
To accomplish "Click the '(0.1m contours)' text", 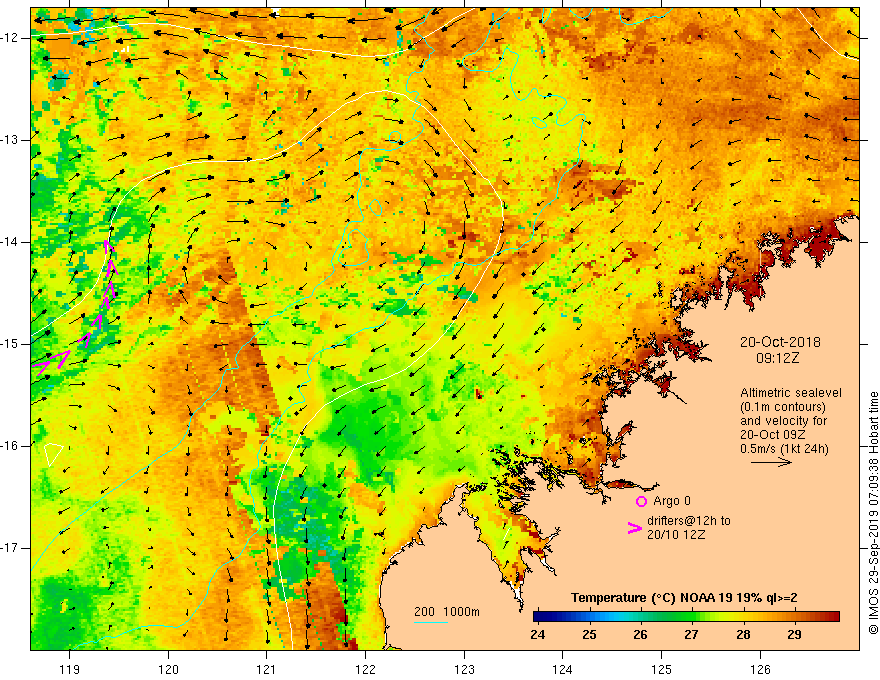I will (783, 407).
